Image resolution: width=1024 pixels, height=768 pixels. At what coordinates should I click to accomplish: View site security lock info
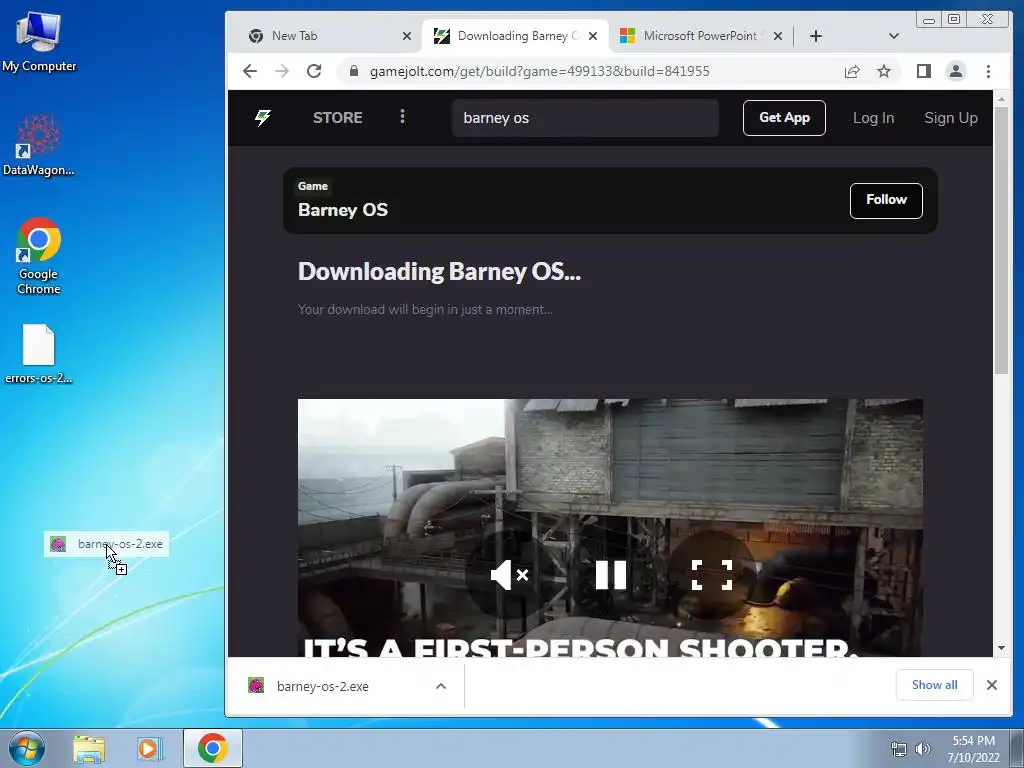(x=354, y=71)
